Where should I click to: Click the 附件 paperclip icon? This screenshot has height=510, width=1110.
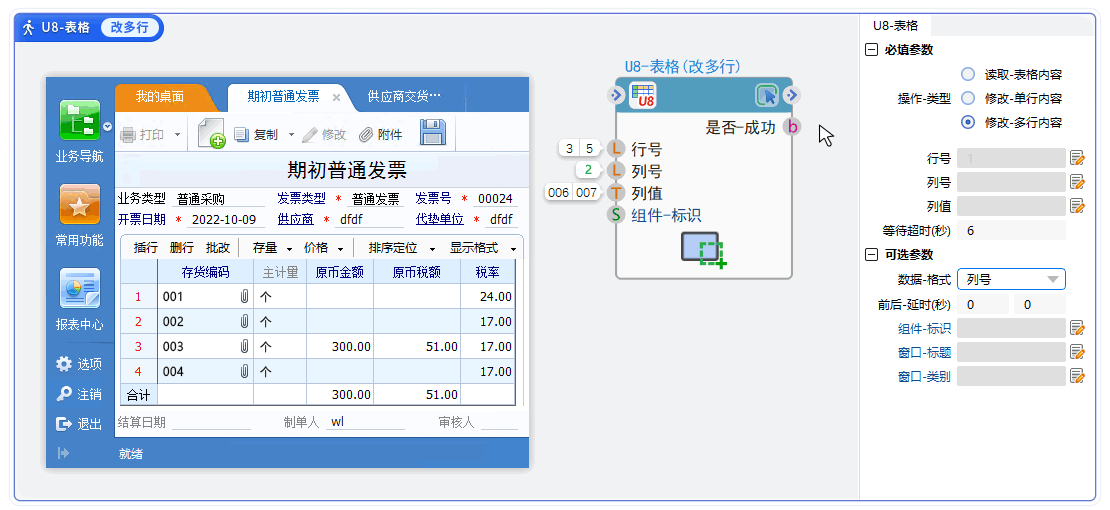(366, 135)
